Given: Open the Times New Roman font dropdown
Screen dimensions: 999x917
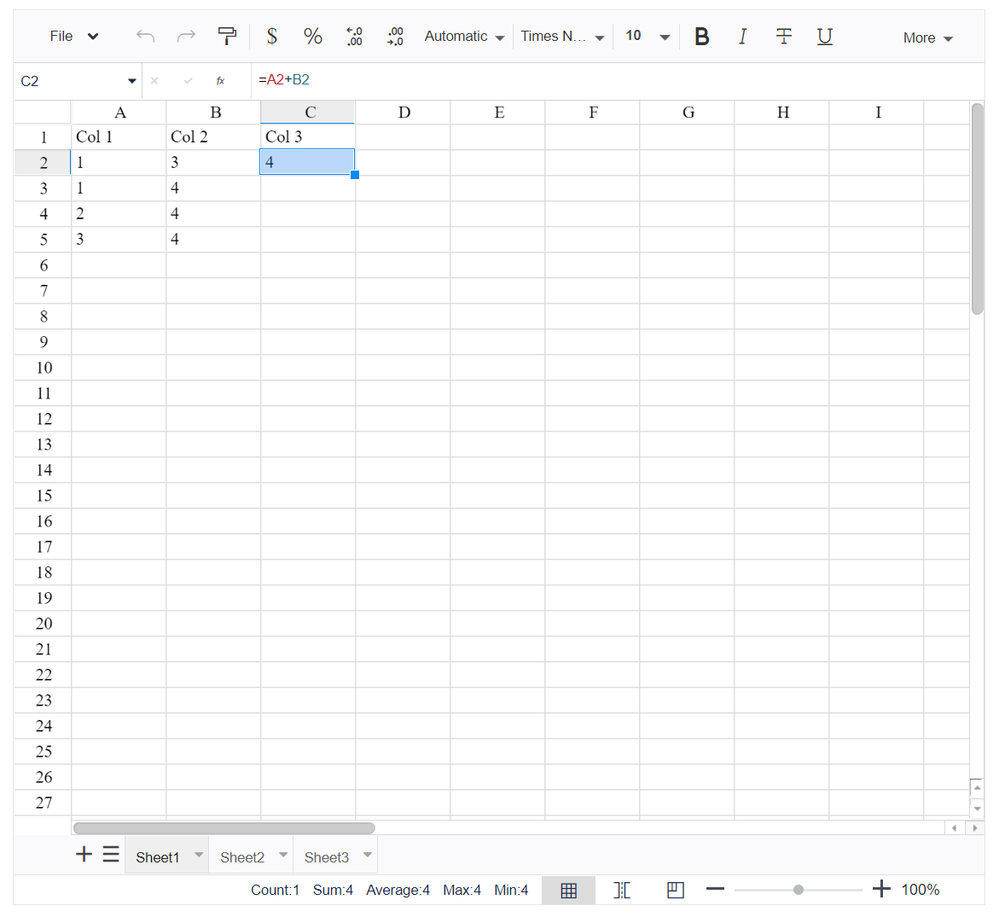Looking at the screenshot, I should click(563, 36).
